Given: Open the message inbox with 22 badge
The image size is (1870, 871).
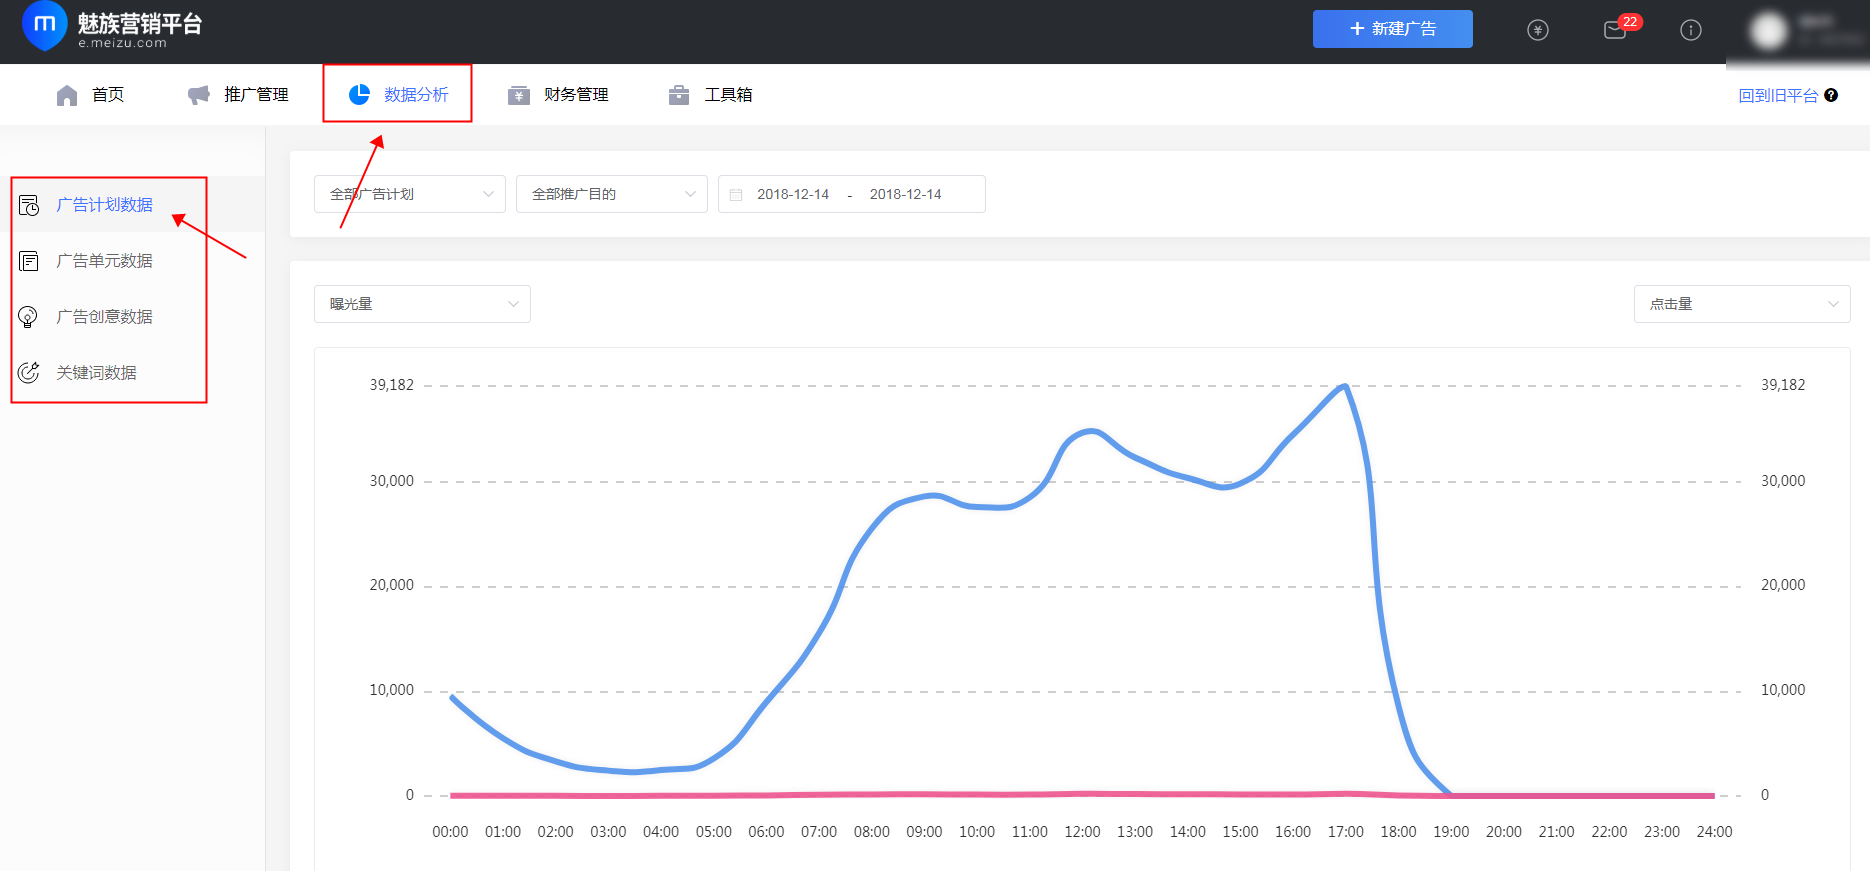Looking at the screenshot, I should (x=1615, y=30).
